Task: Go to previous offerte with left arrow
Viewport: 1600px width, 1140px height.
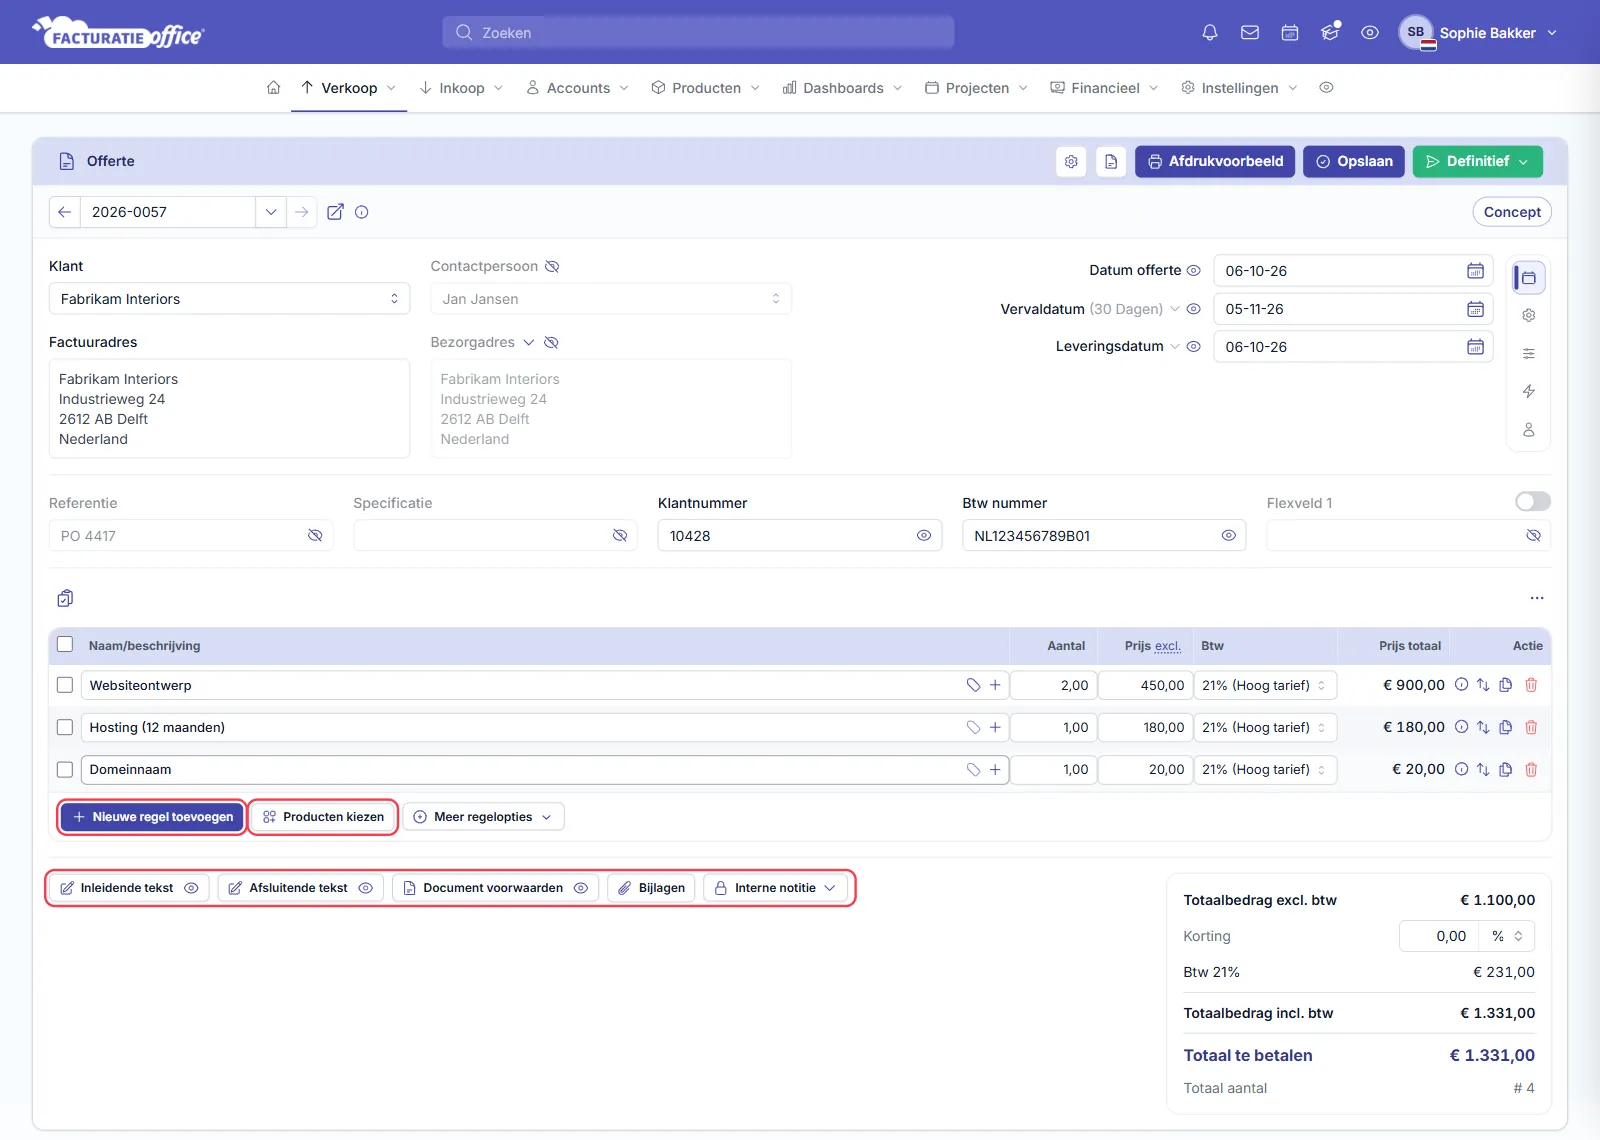Action: coord(65,212)
